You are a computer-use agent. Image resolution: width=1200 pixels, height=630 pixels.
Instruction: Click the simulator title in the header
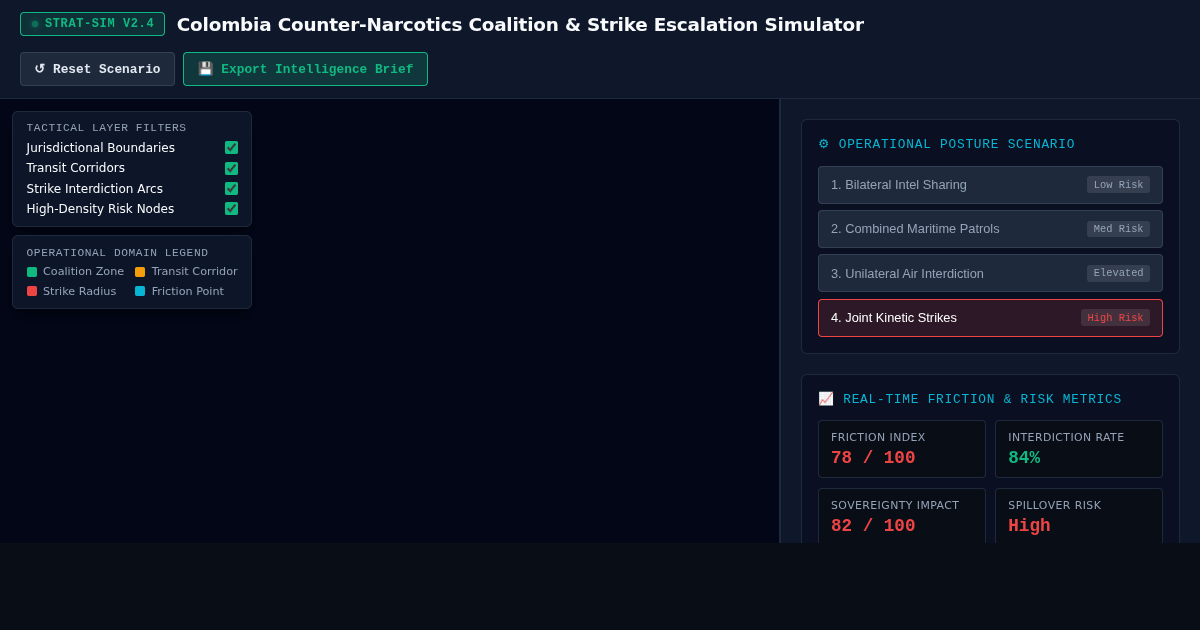pyautogui.click(x=520, y=24)
